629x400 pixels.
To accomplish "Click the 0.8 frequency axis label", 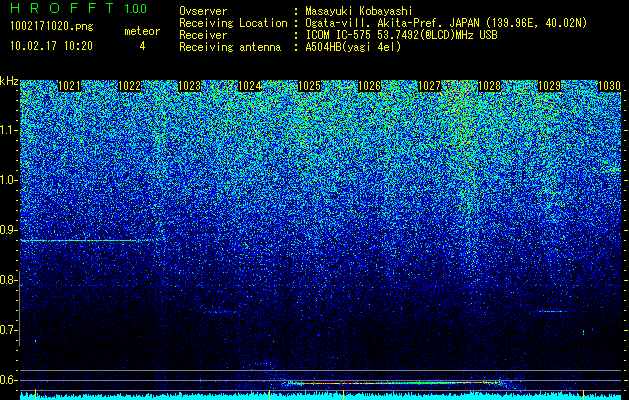I will [x=9, y=280].
